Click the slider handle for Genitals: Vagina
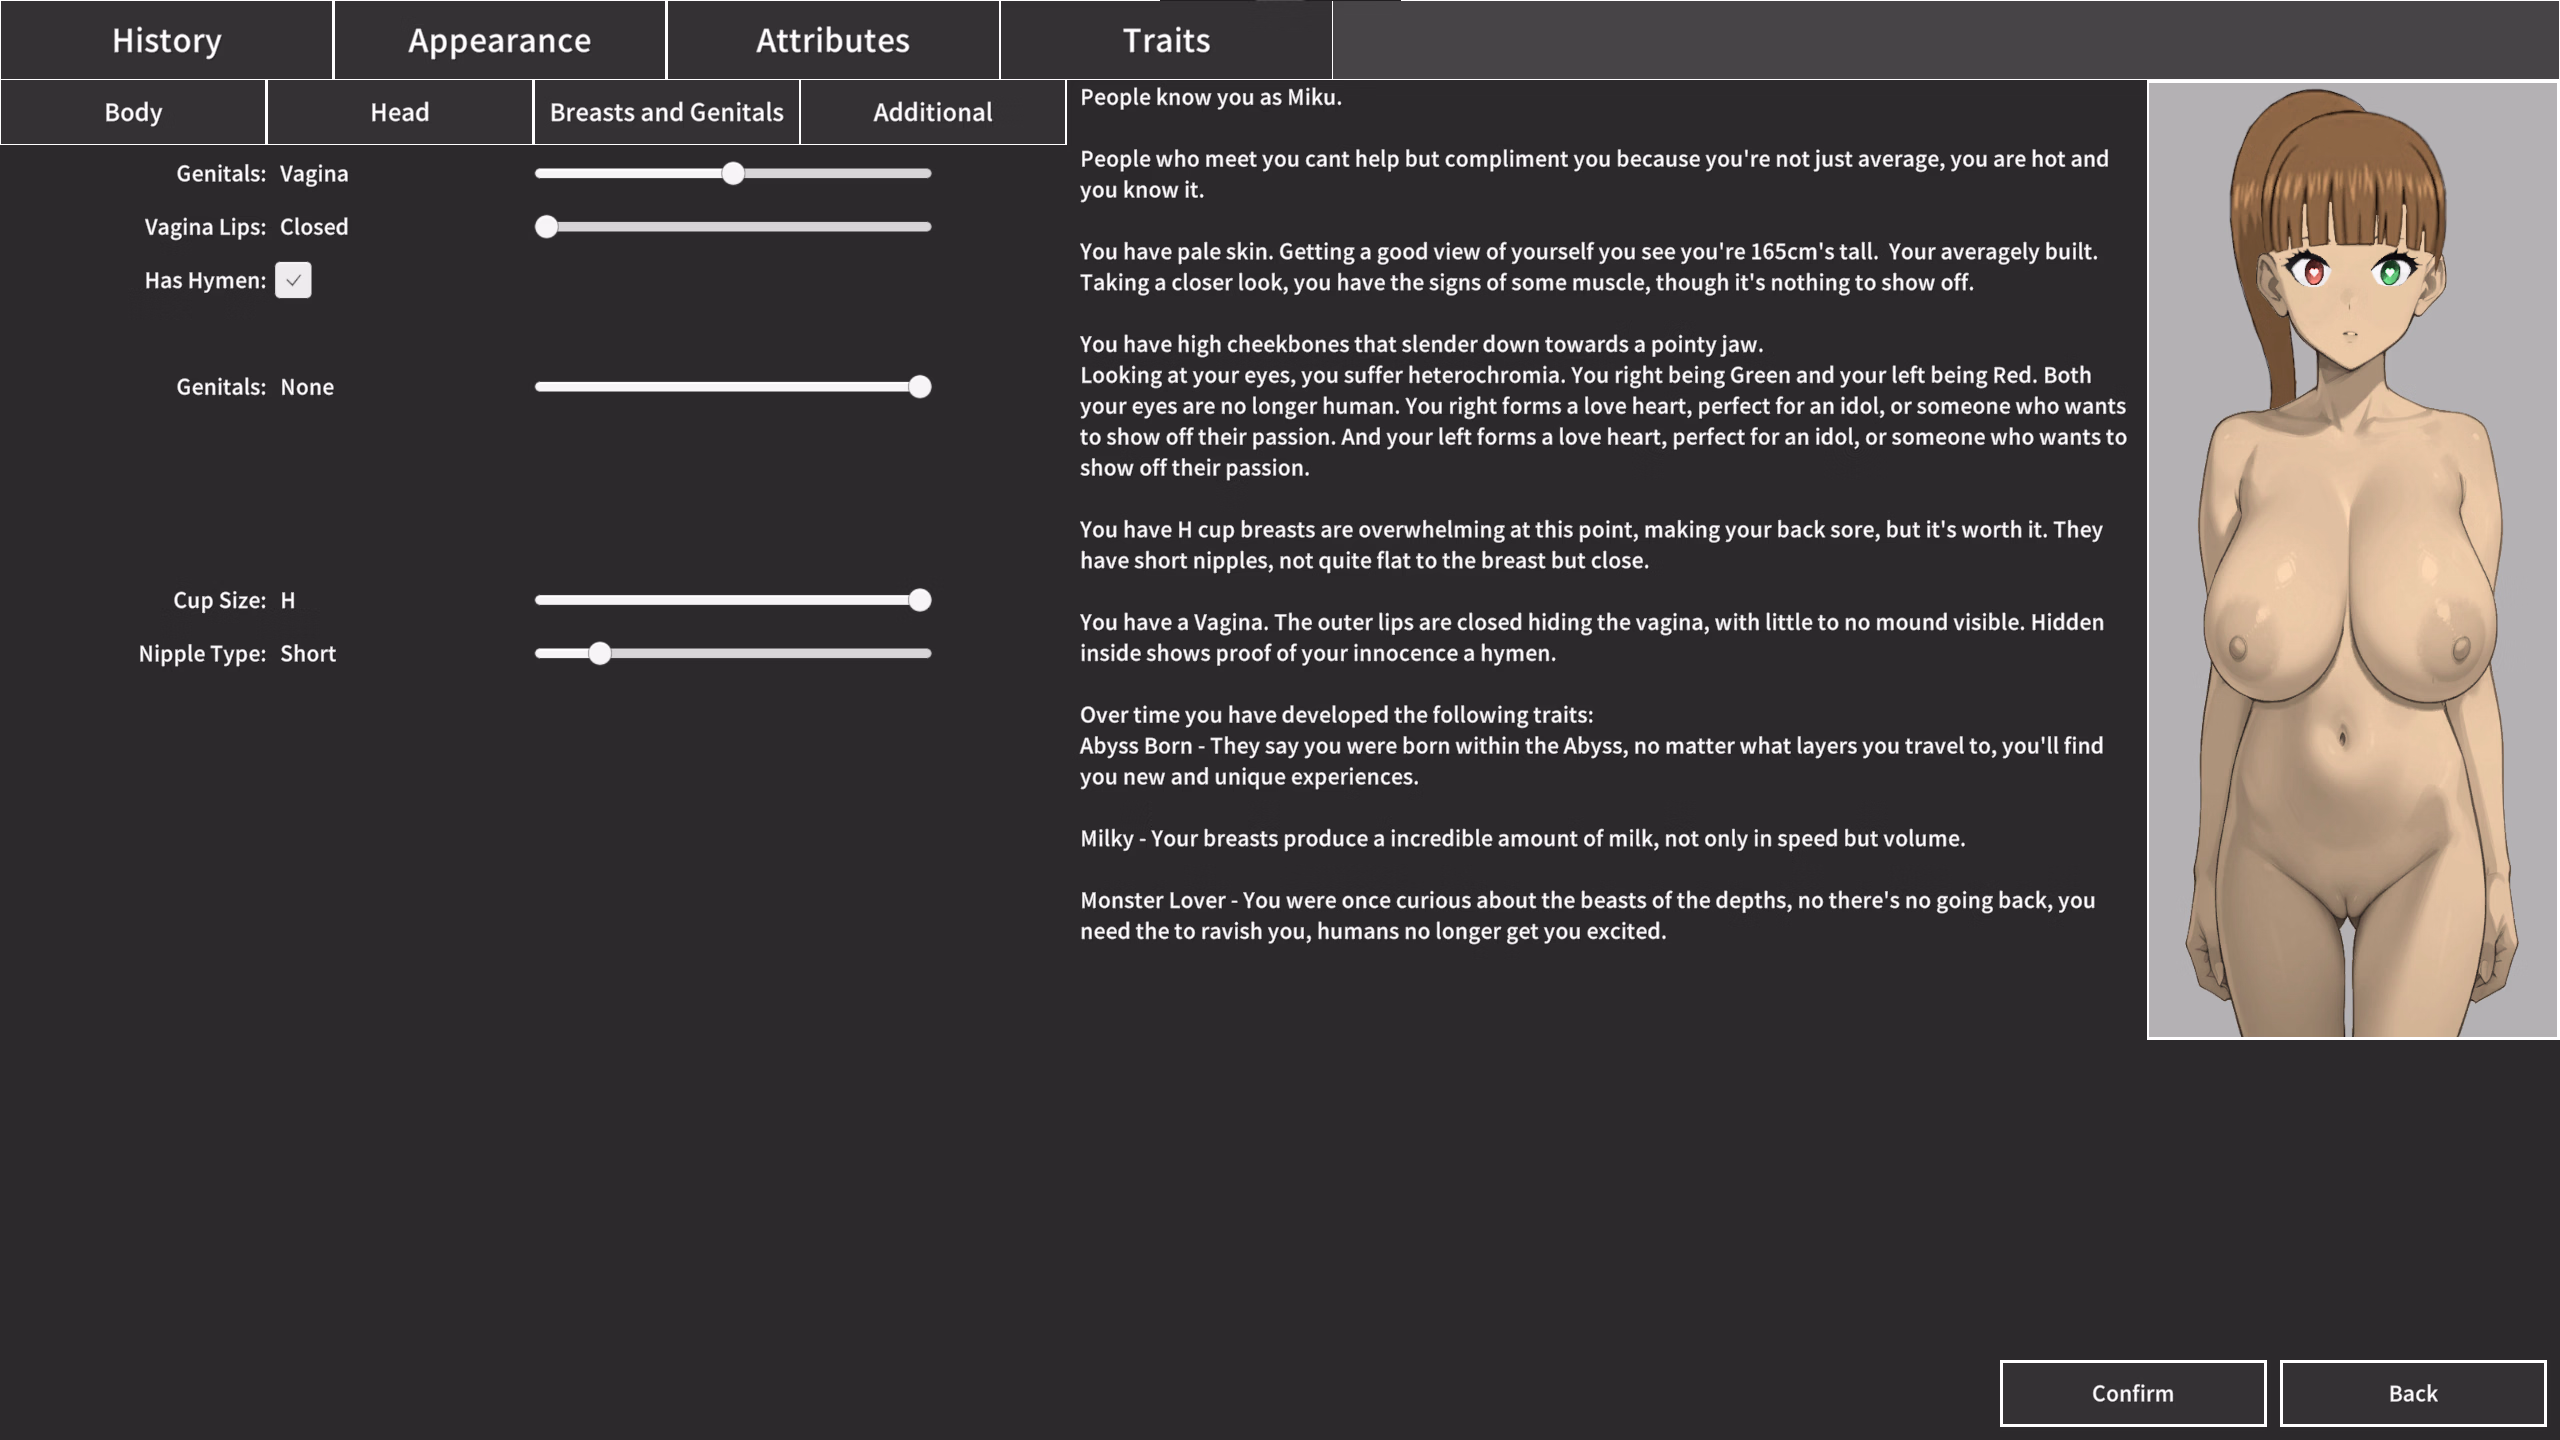Image resolution: width=2560 pixels, height=1440 pixels. 733,173
